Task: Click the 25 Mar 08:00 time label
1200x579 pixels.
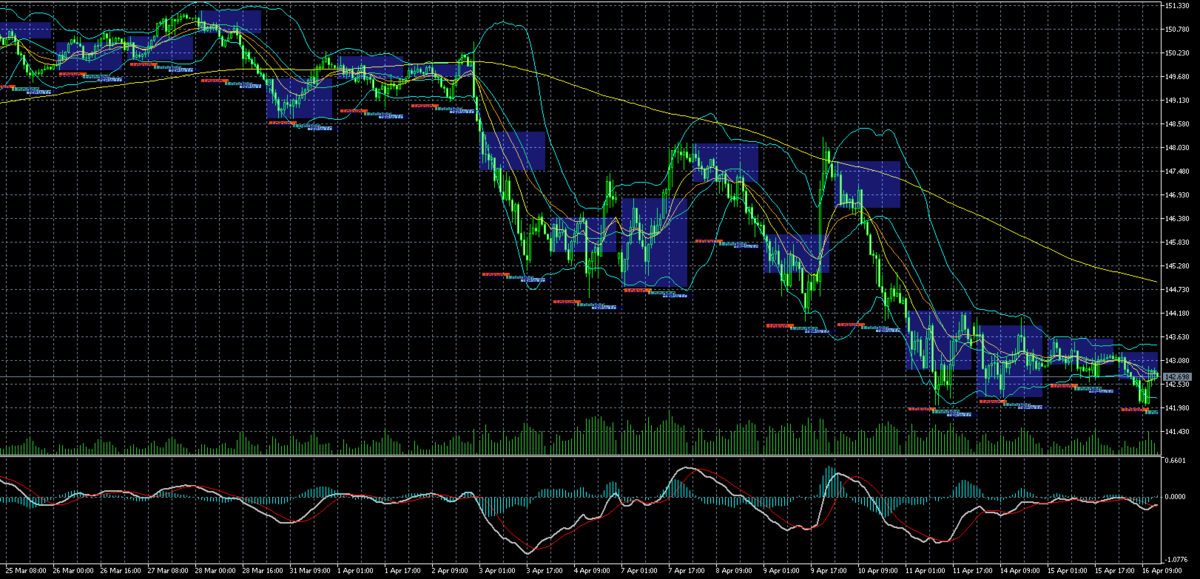Action: tap(25, 570)
